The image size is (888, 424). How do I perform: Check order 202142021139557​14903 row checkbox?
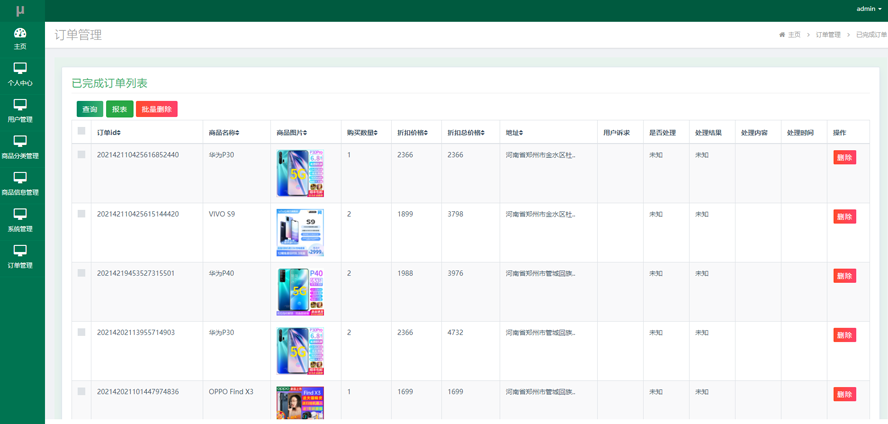coord(82,332)
